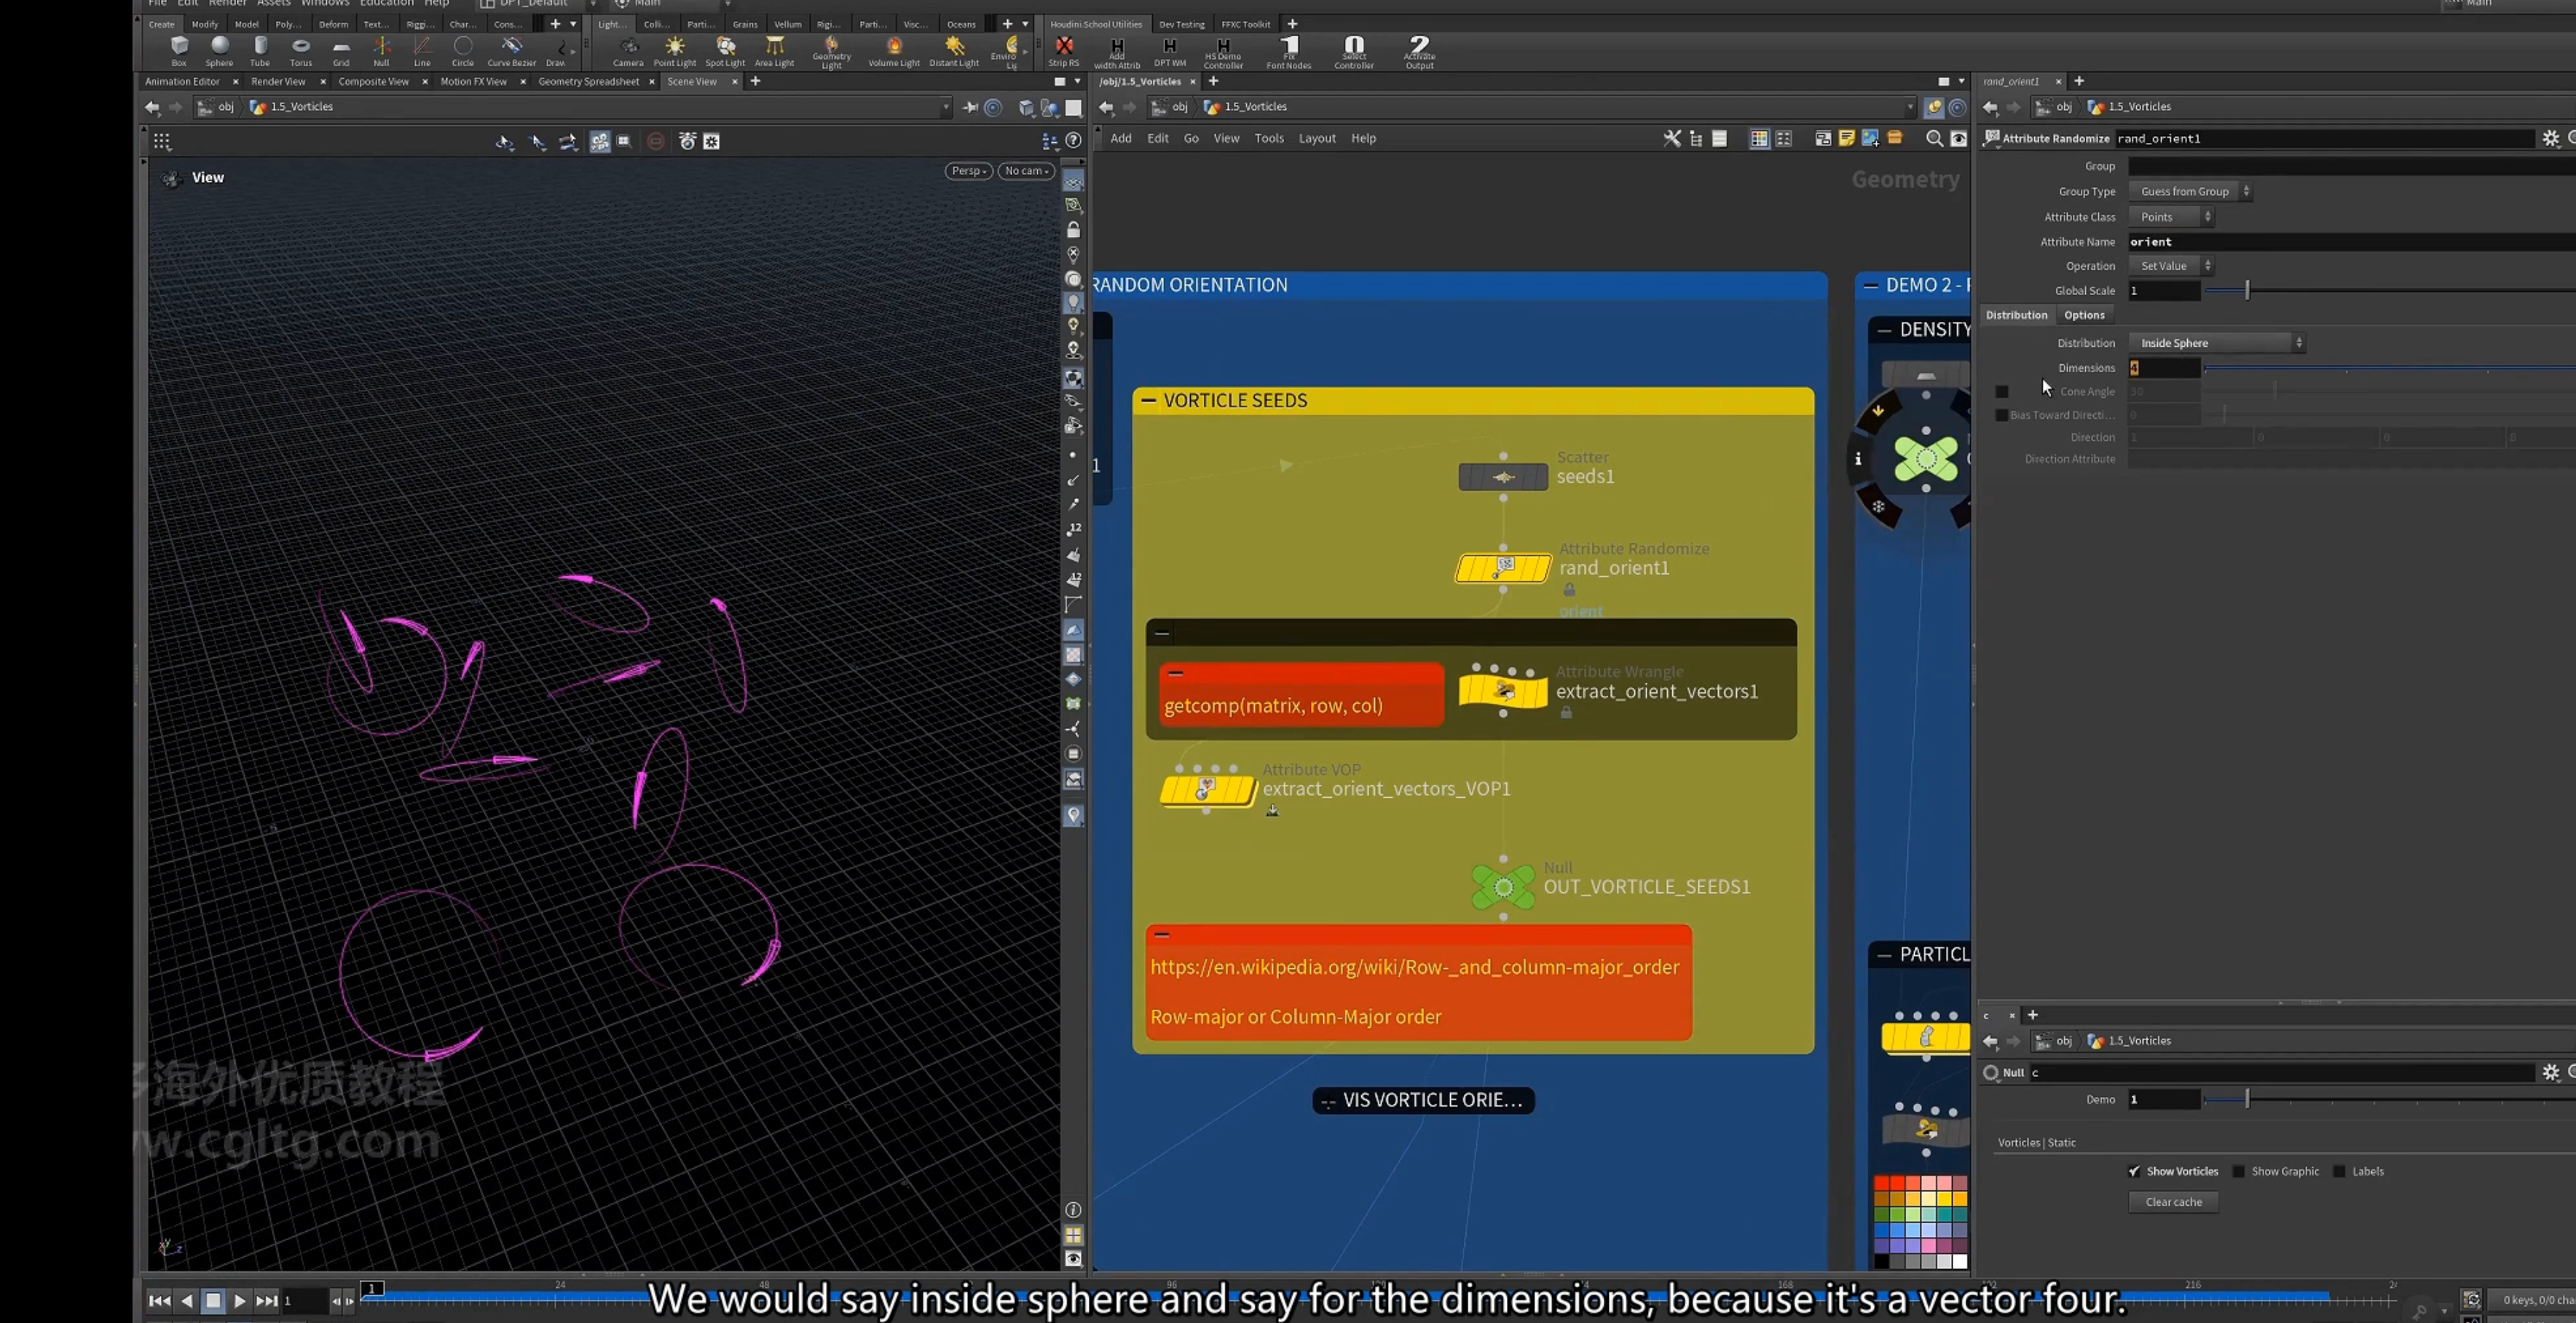2576x1323 pixels.
Task: Select the Sphere shelf tool
Action: click(x=220, y=50)
